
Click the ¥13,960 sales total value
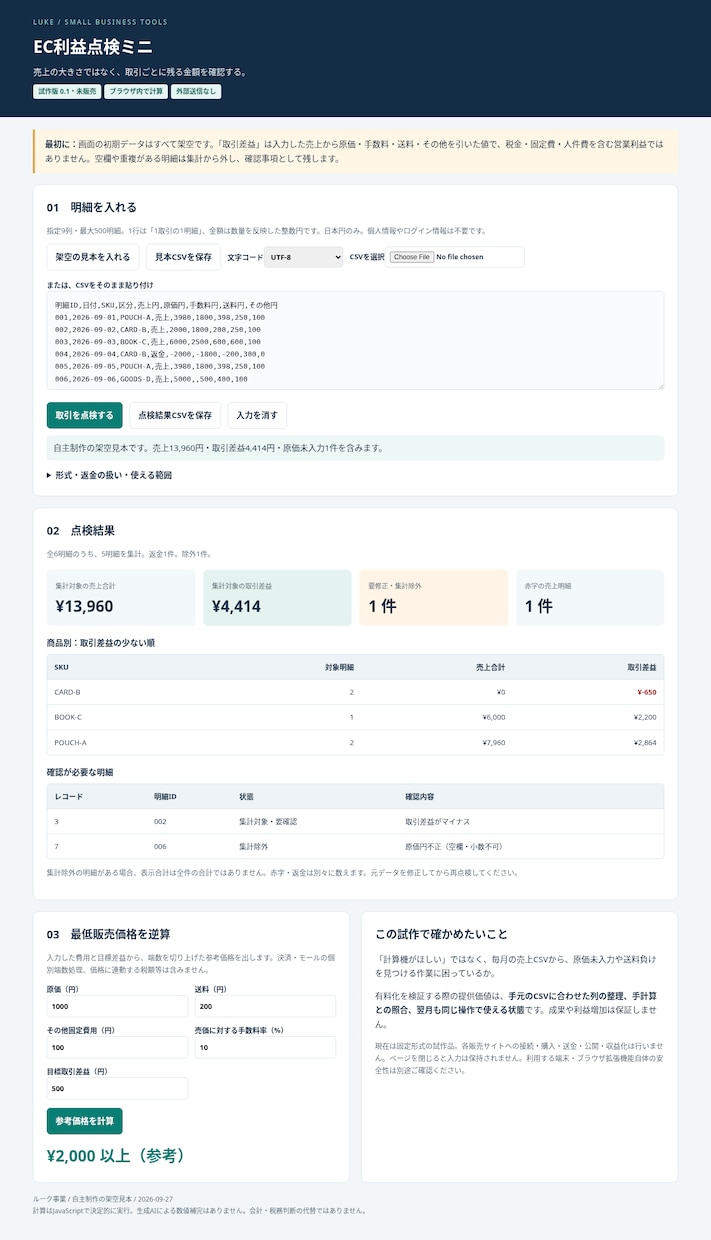(84, 606)
